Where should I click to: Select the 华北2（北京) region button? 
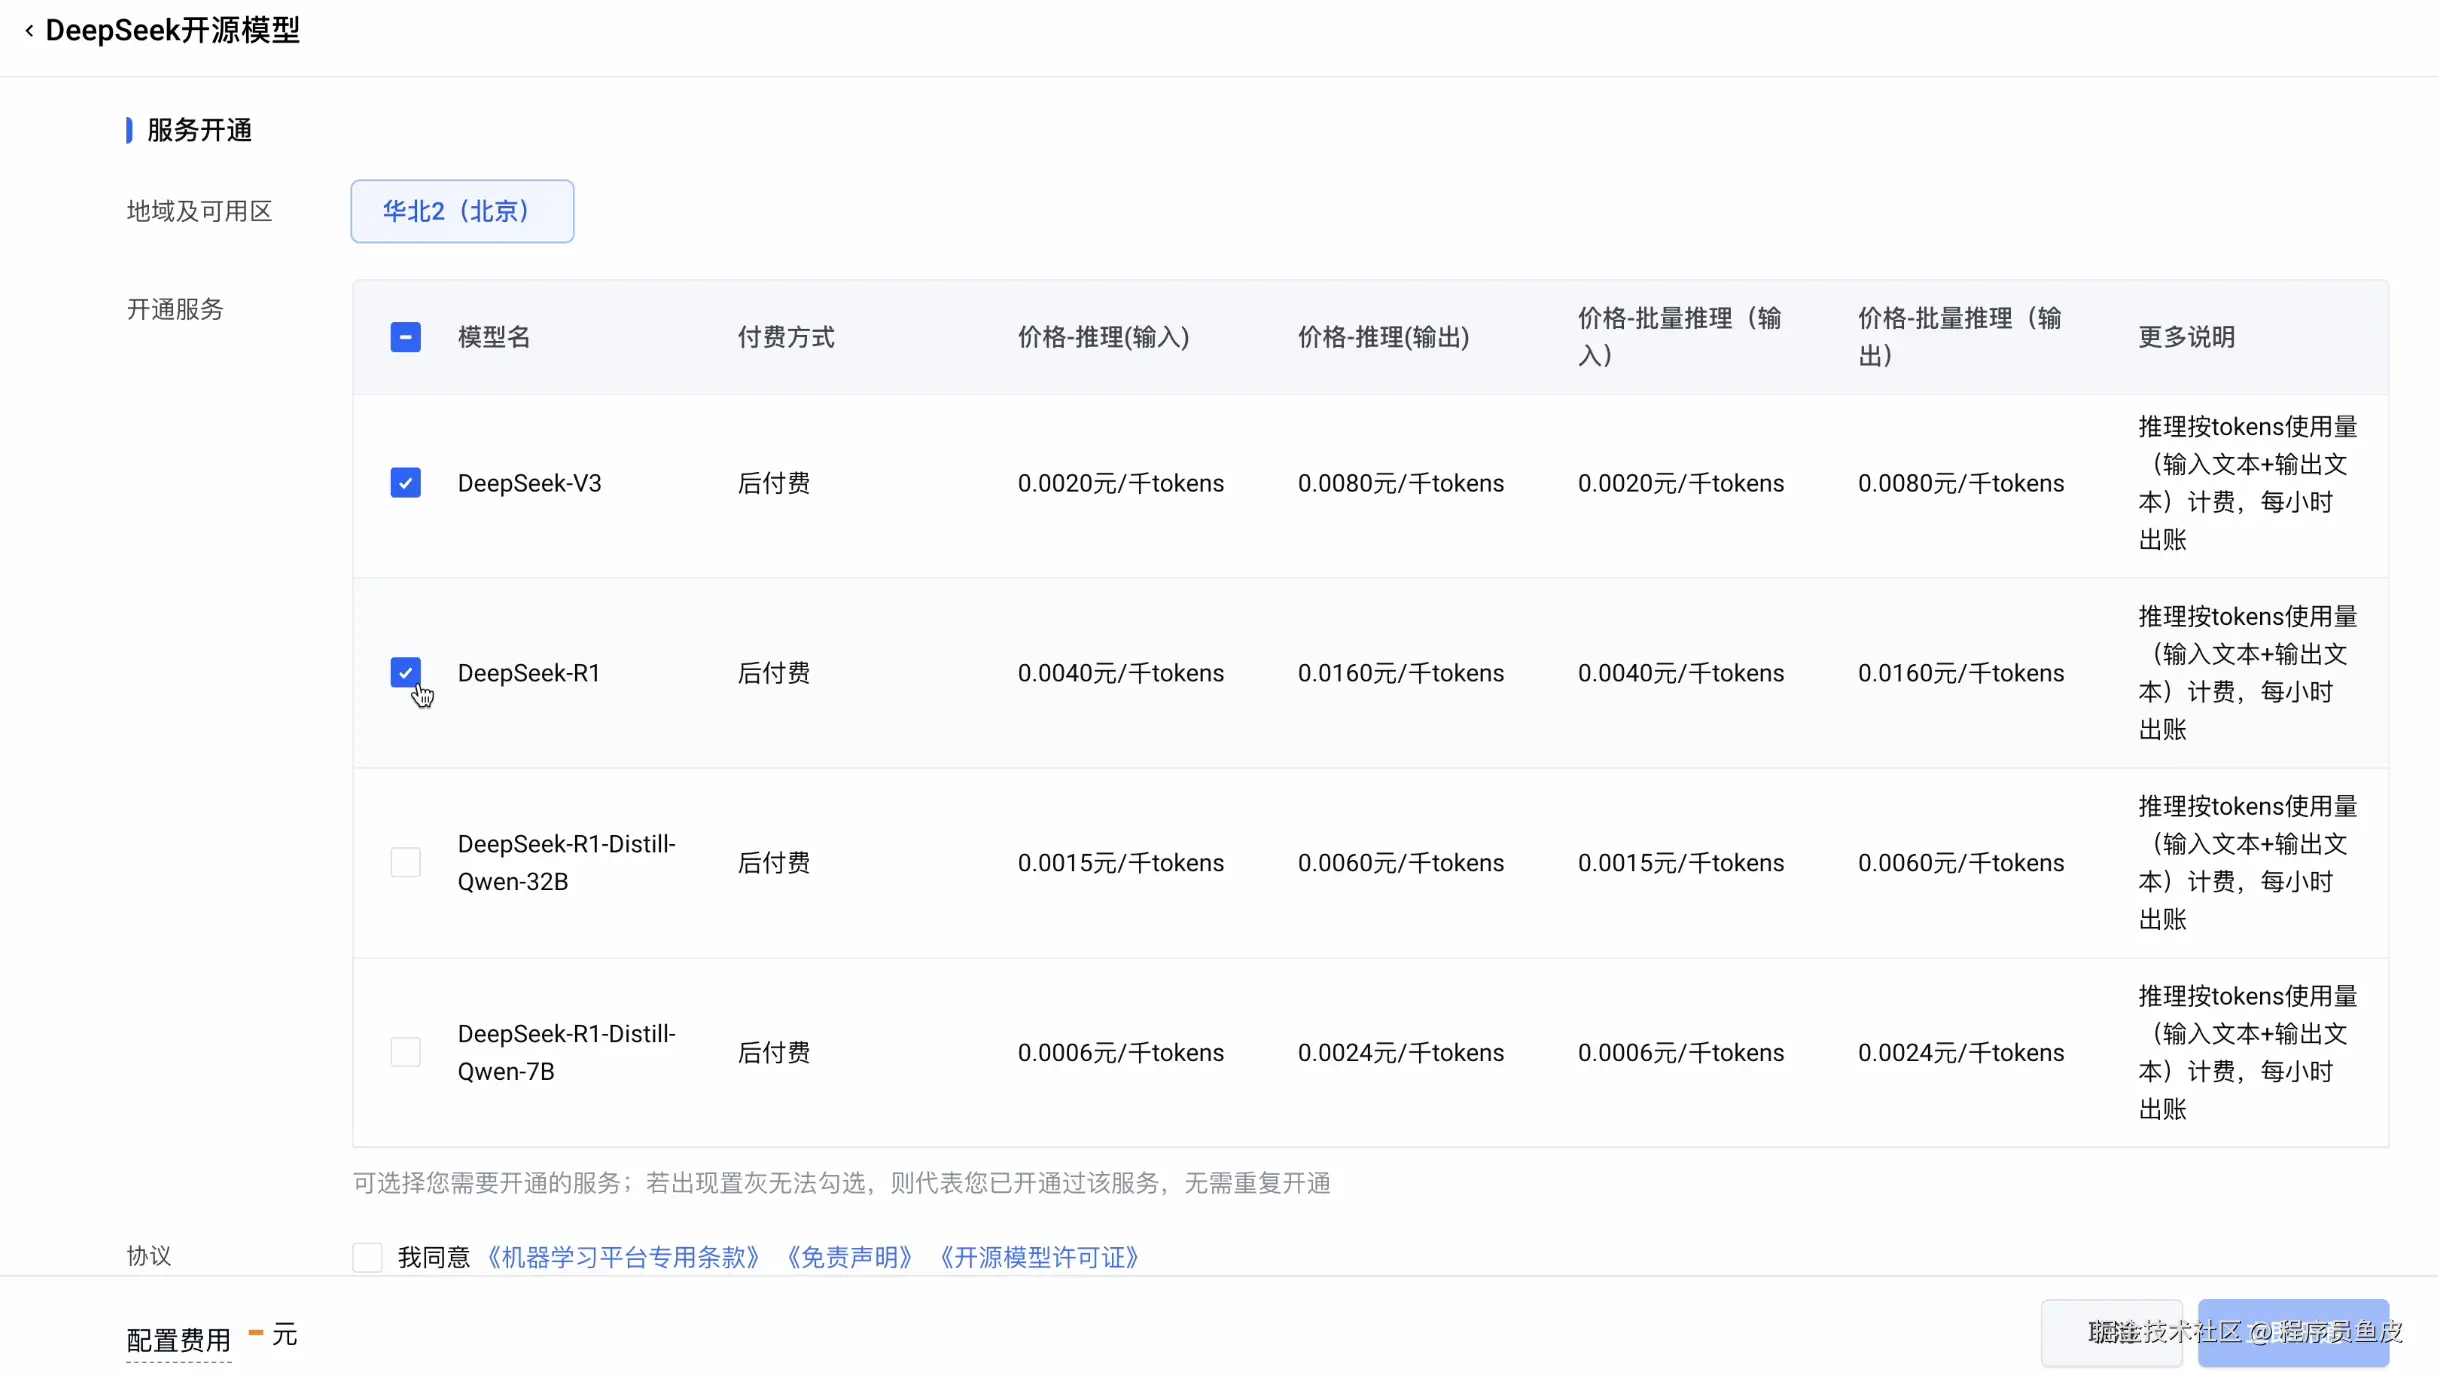462,211
